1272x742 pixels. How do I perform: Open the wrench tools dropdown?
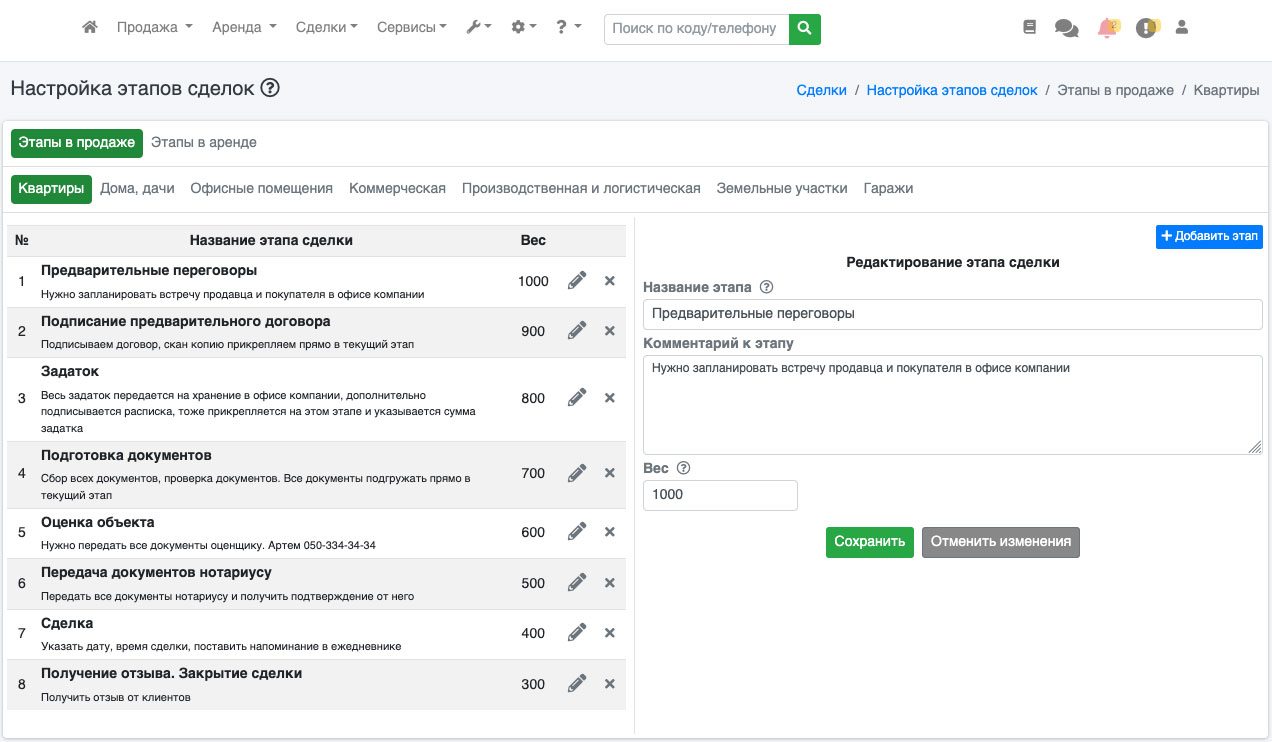pyautogui.click(x=479, y=28)
